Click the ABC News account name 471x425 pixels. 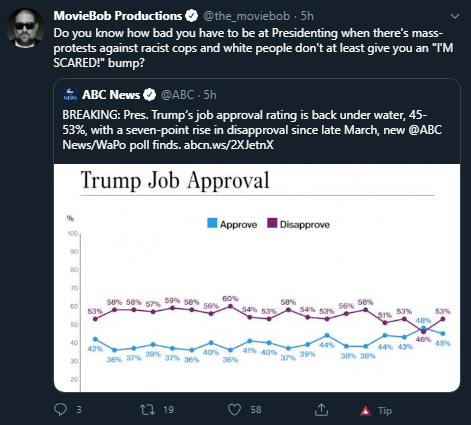pyautogui.click(x=111, y=95)
